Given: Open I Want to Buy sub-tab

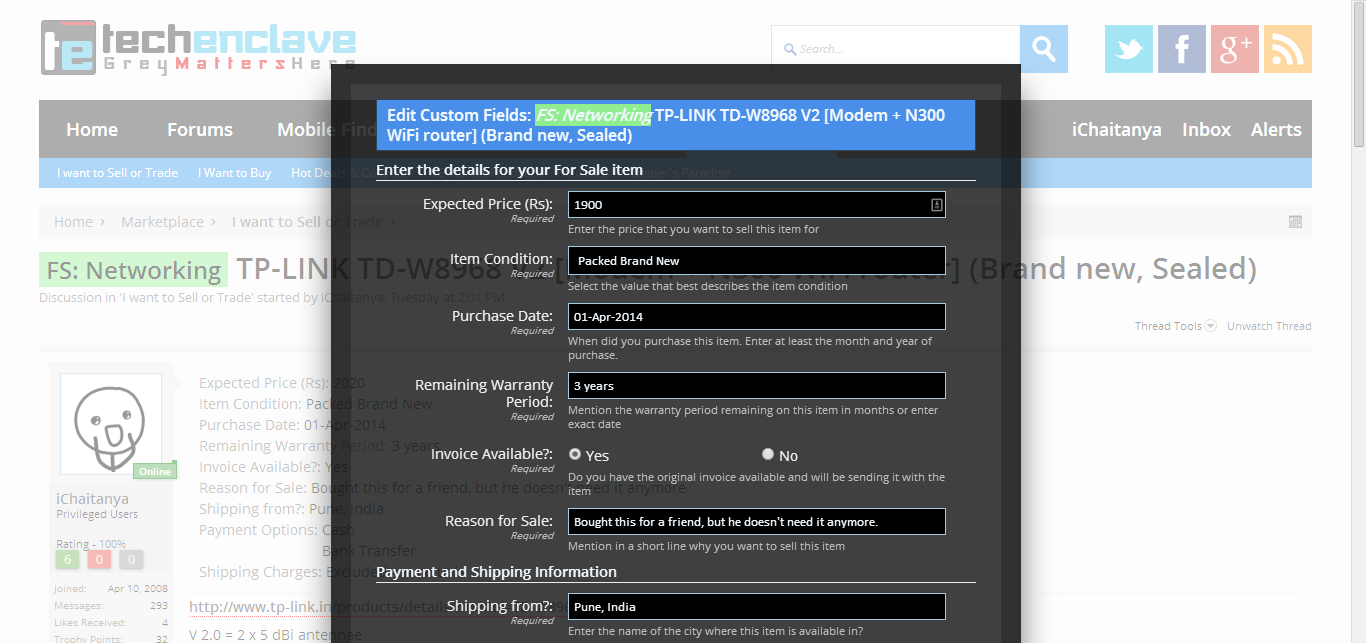Looking at the screenshot, I should click(235, 173).
